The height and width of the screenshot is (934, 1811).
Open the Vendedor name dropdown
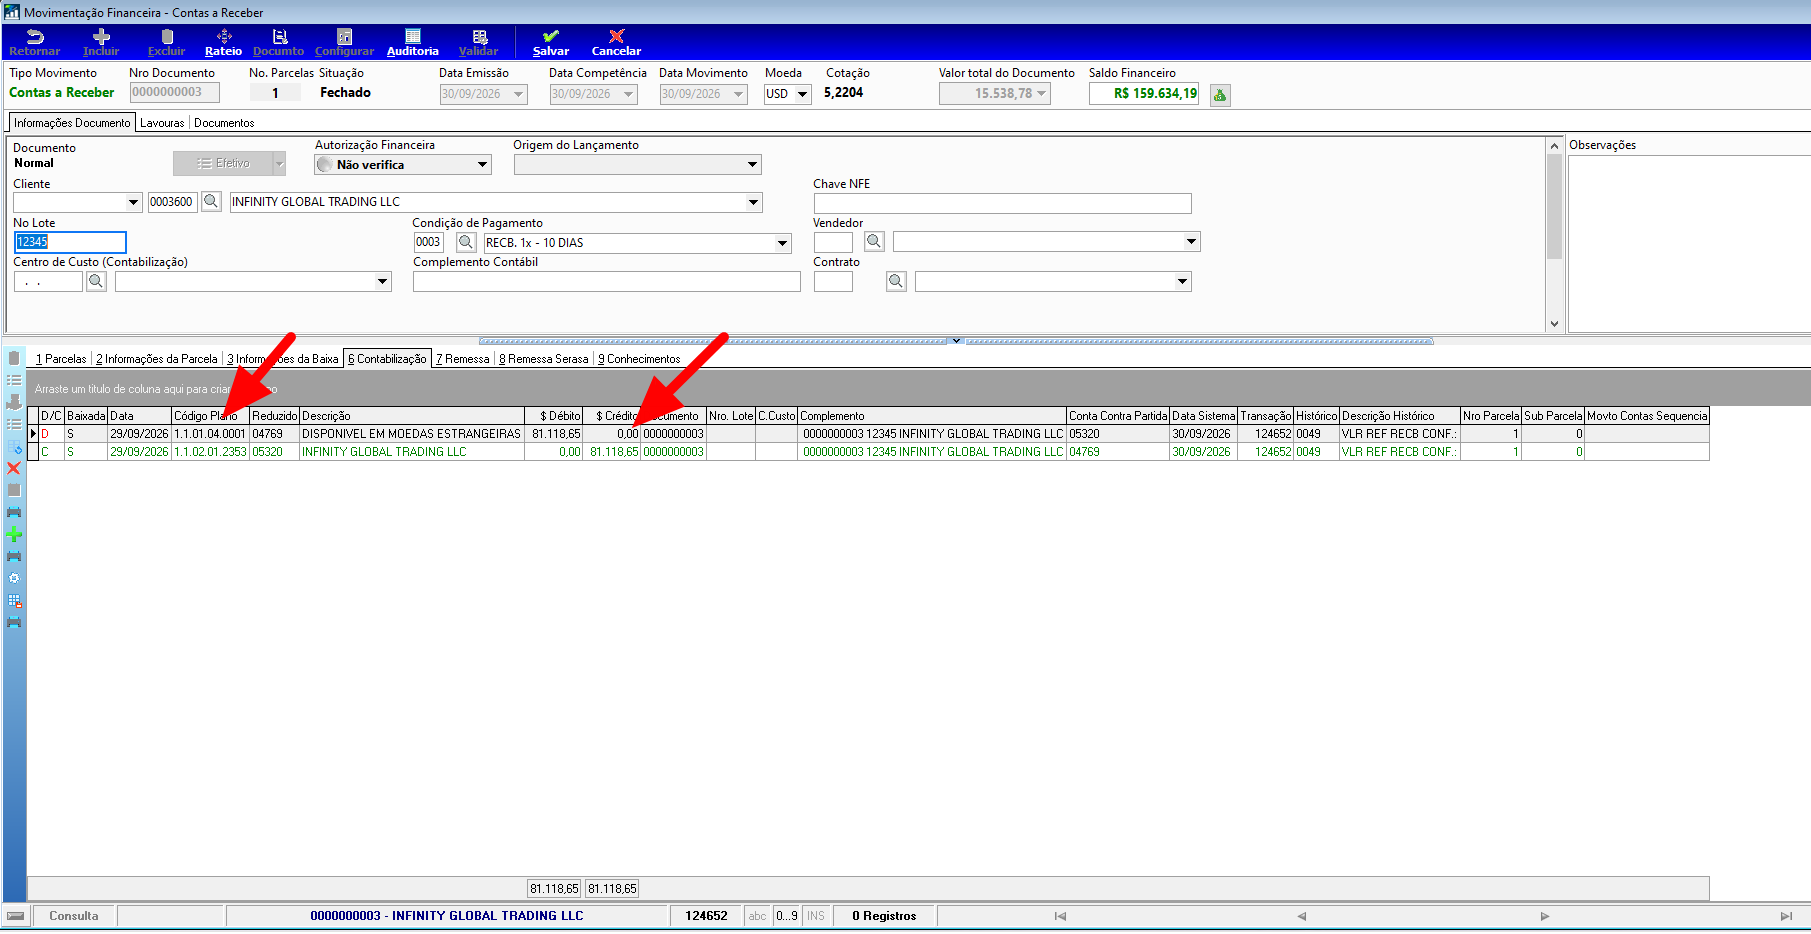tap(1191, 242)
